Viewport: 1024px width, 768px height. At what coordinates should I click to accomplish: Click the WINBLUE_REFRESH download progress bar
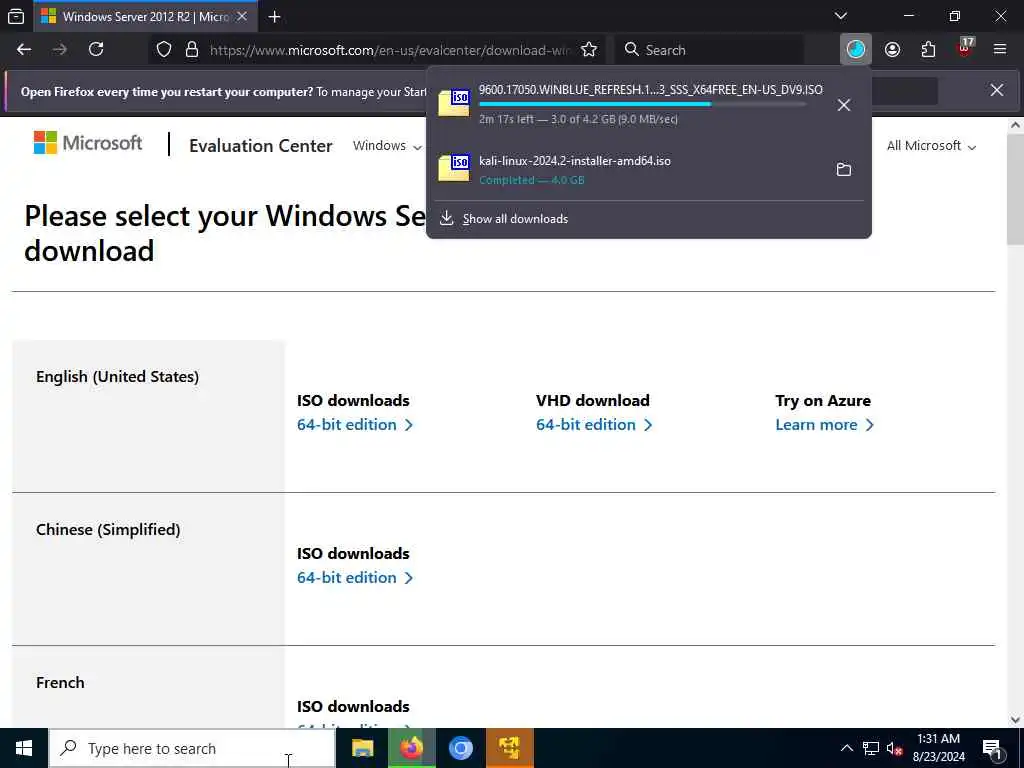tap(643, 104)
